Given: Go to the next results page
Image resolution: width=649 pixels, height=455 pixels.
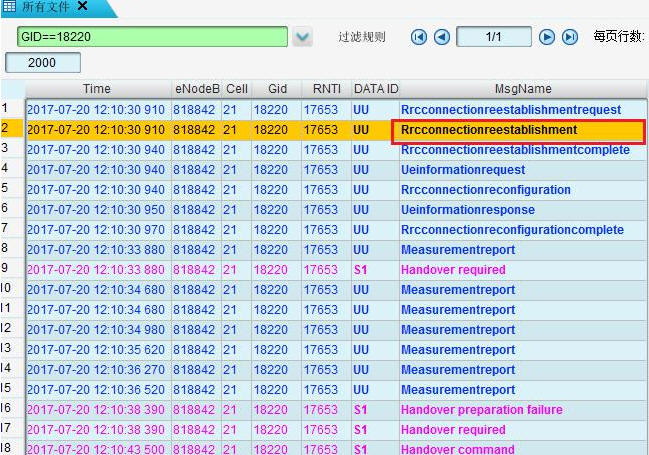Looking at the screenshot, I should 547,37.
